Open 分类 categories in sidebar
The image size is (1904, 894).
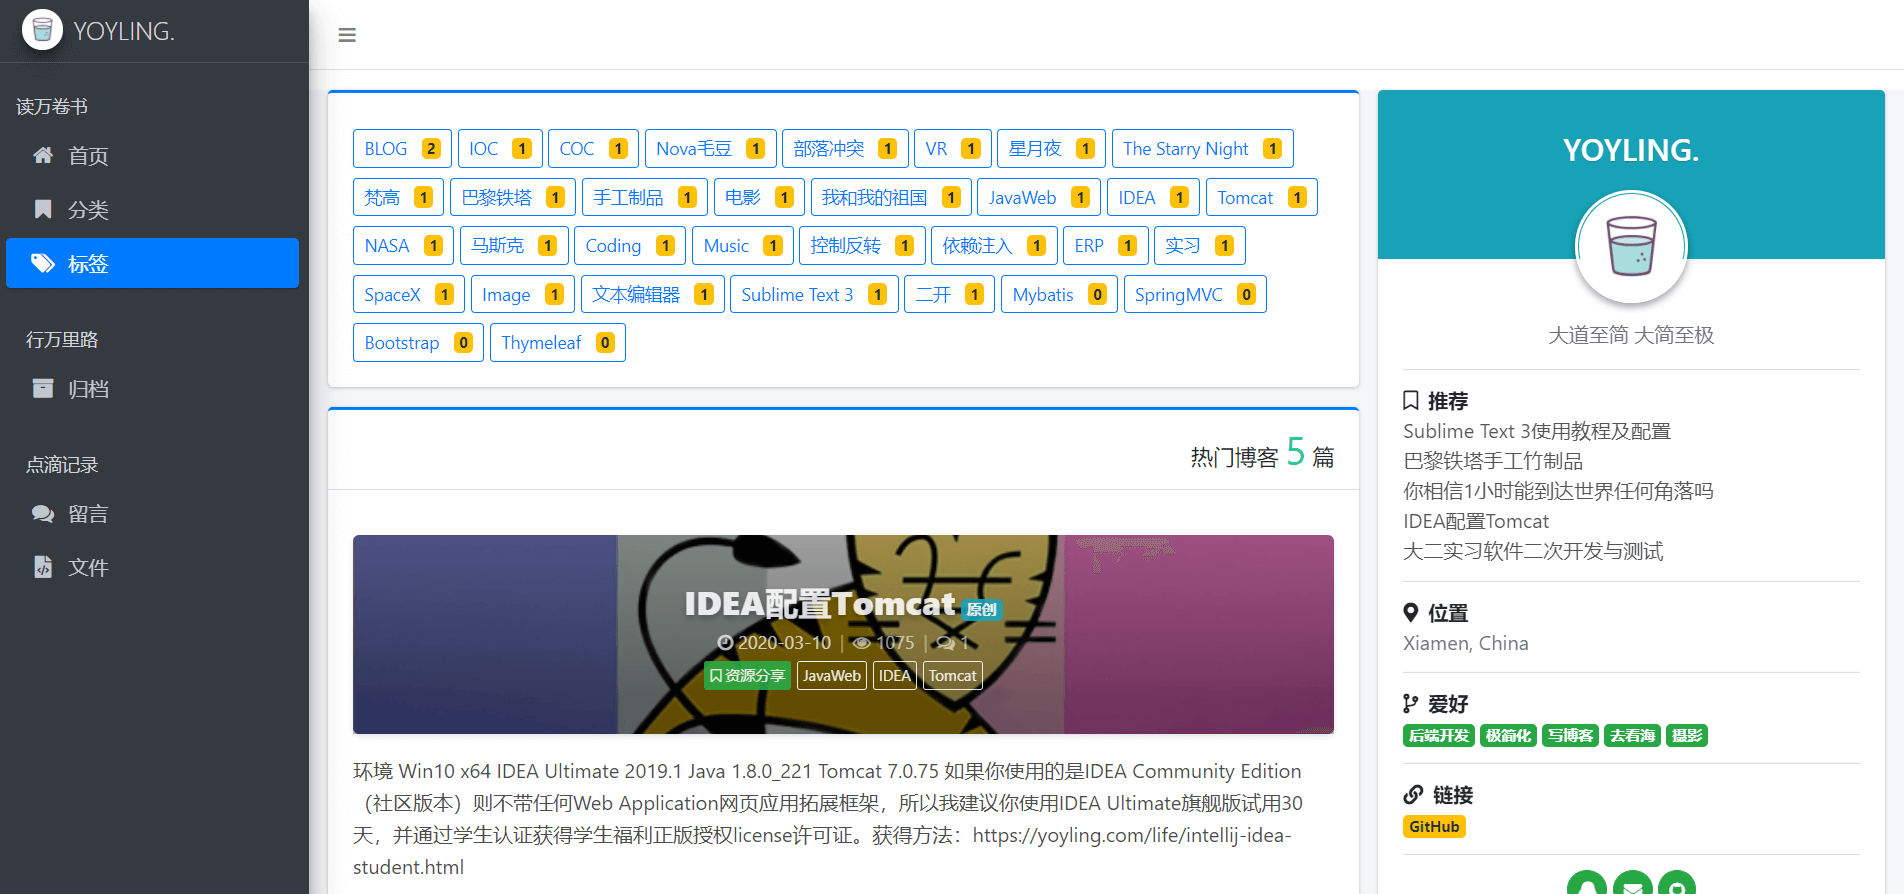pos(153,210)
